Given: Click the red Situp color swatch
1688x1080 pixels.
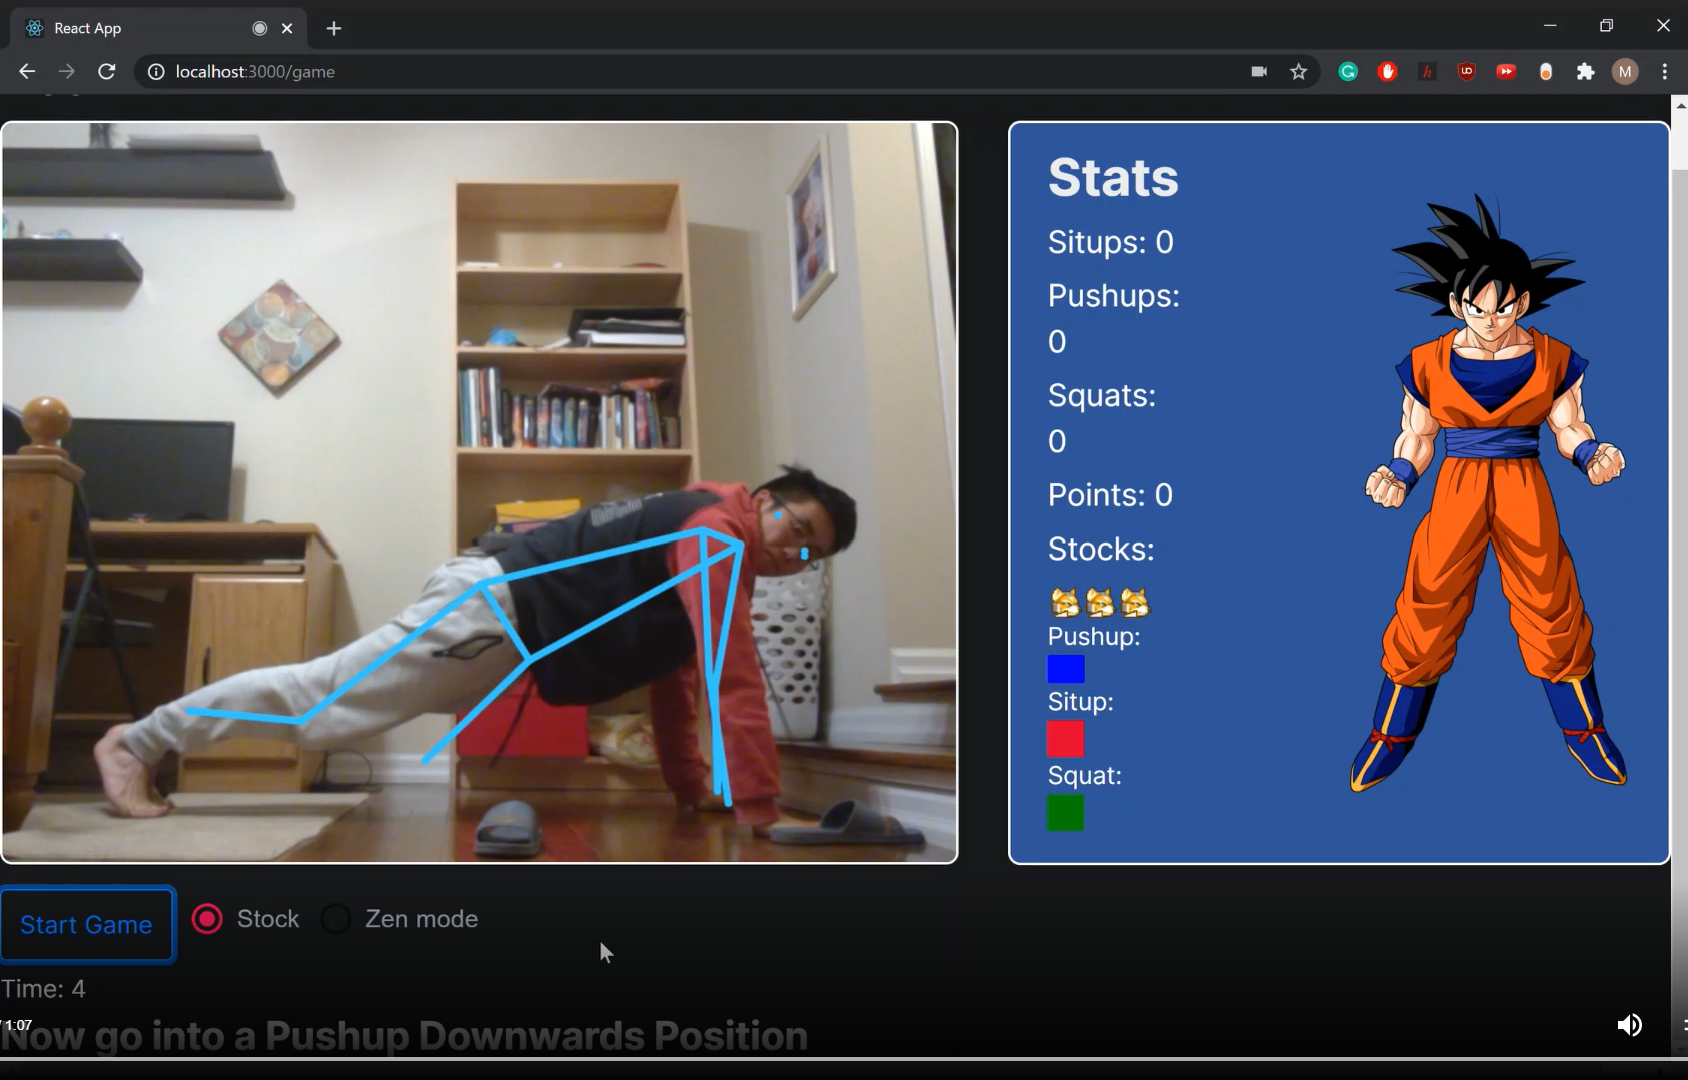Looking at the screenshot, I should click(x=1065, y=739).
